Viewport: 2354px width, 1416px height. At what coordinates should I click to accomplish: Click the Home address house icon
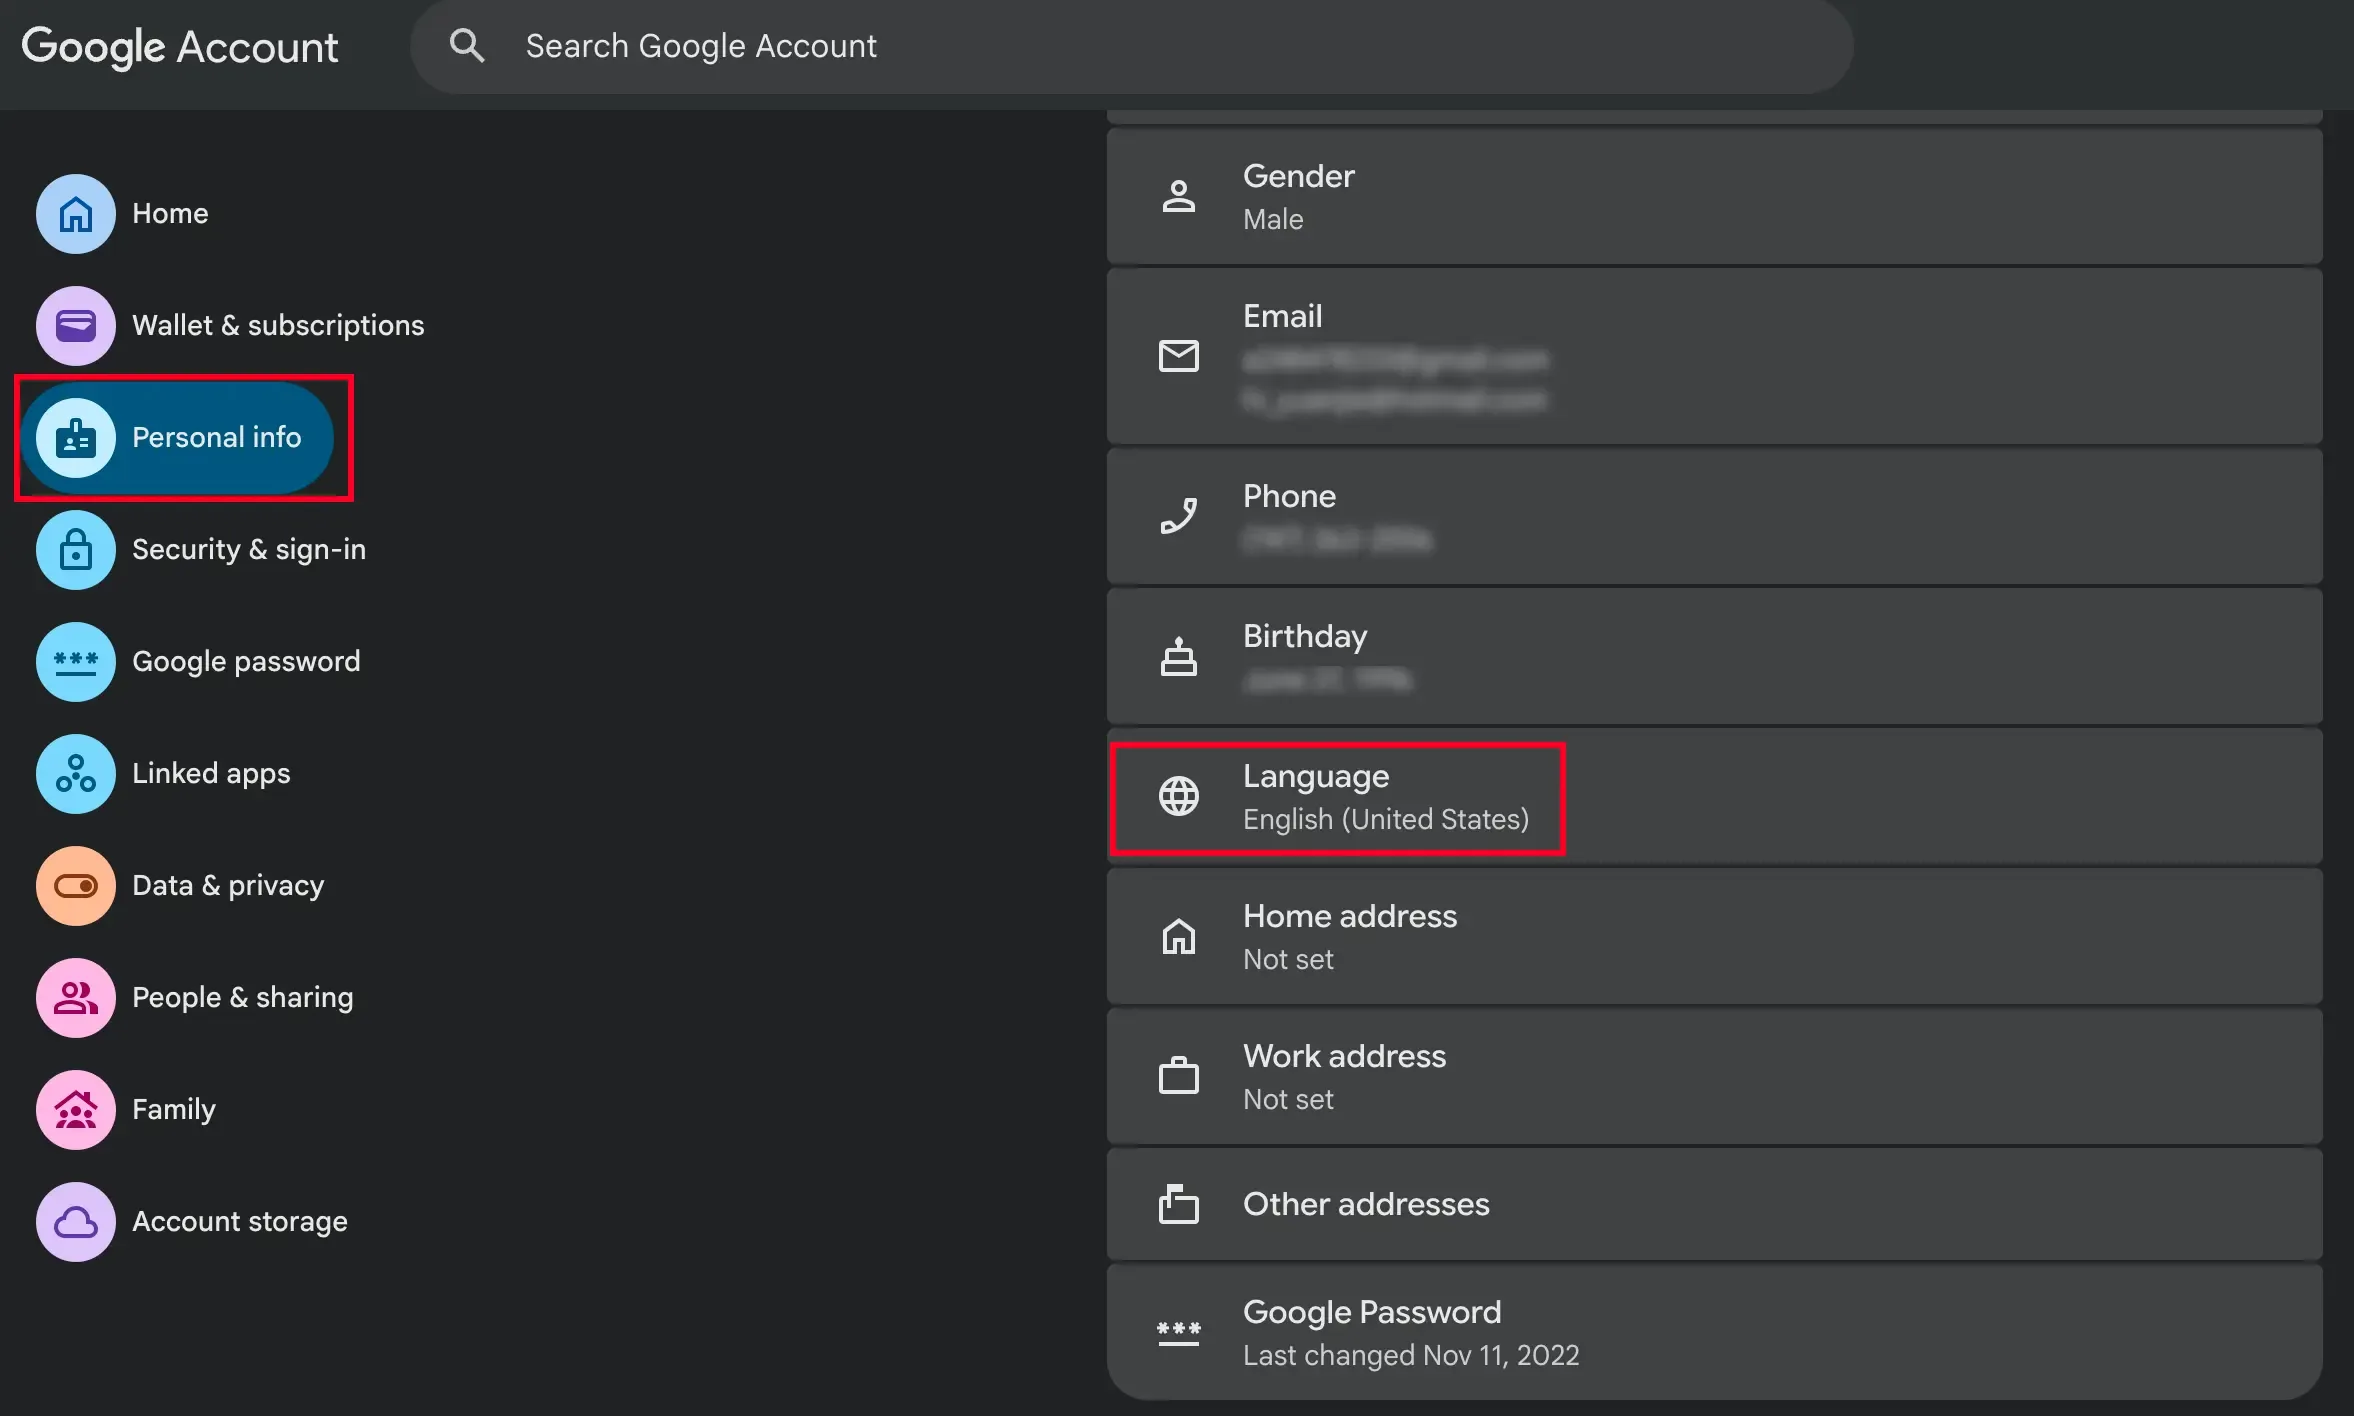click(1179, 936)
